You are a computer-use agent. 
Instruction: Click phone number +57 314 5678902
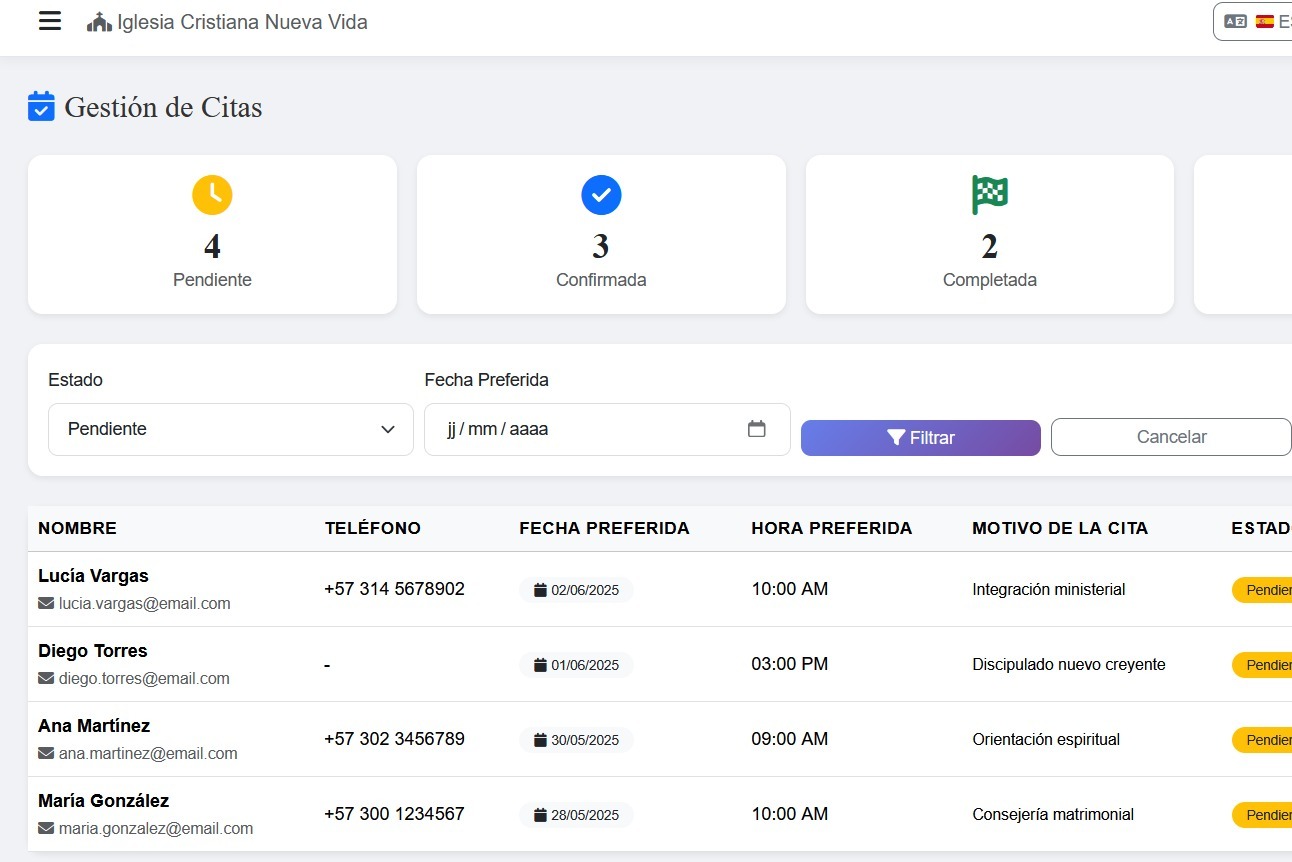394,589
